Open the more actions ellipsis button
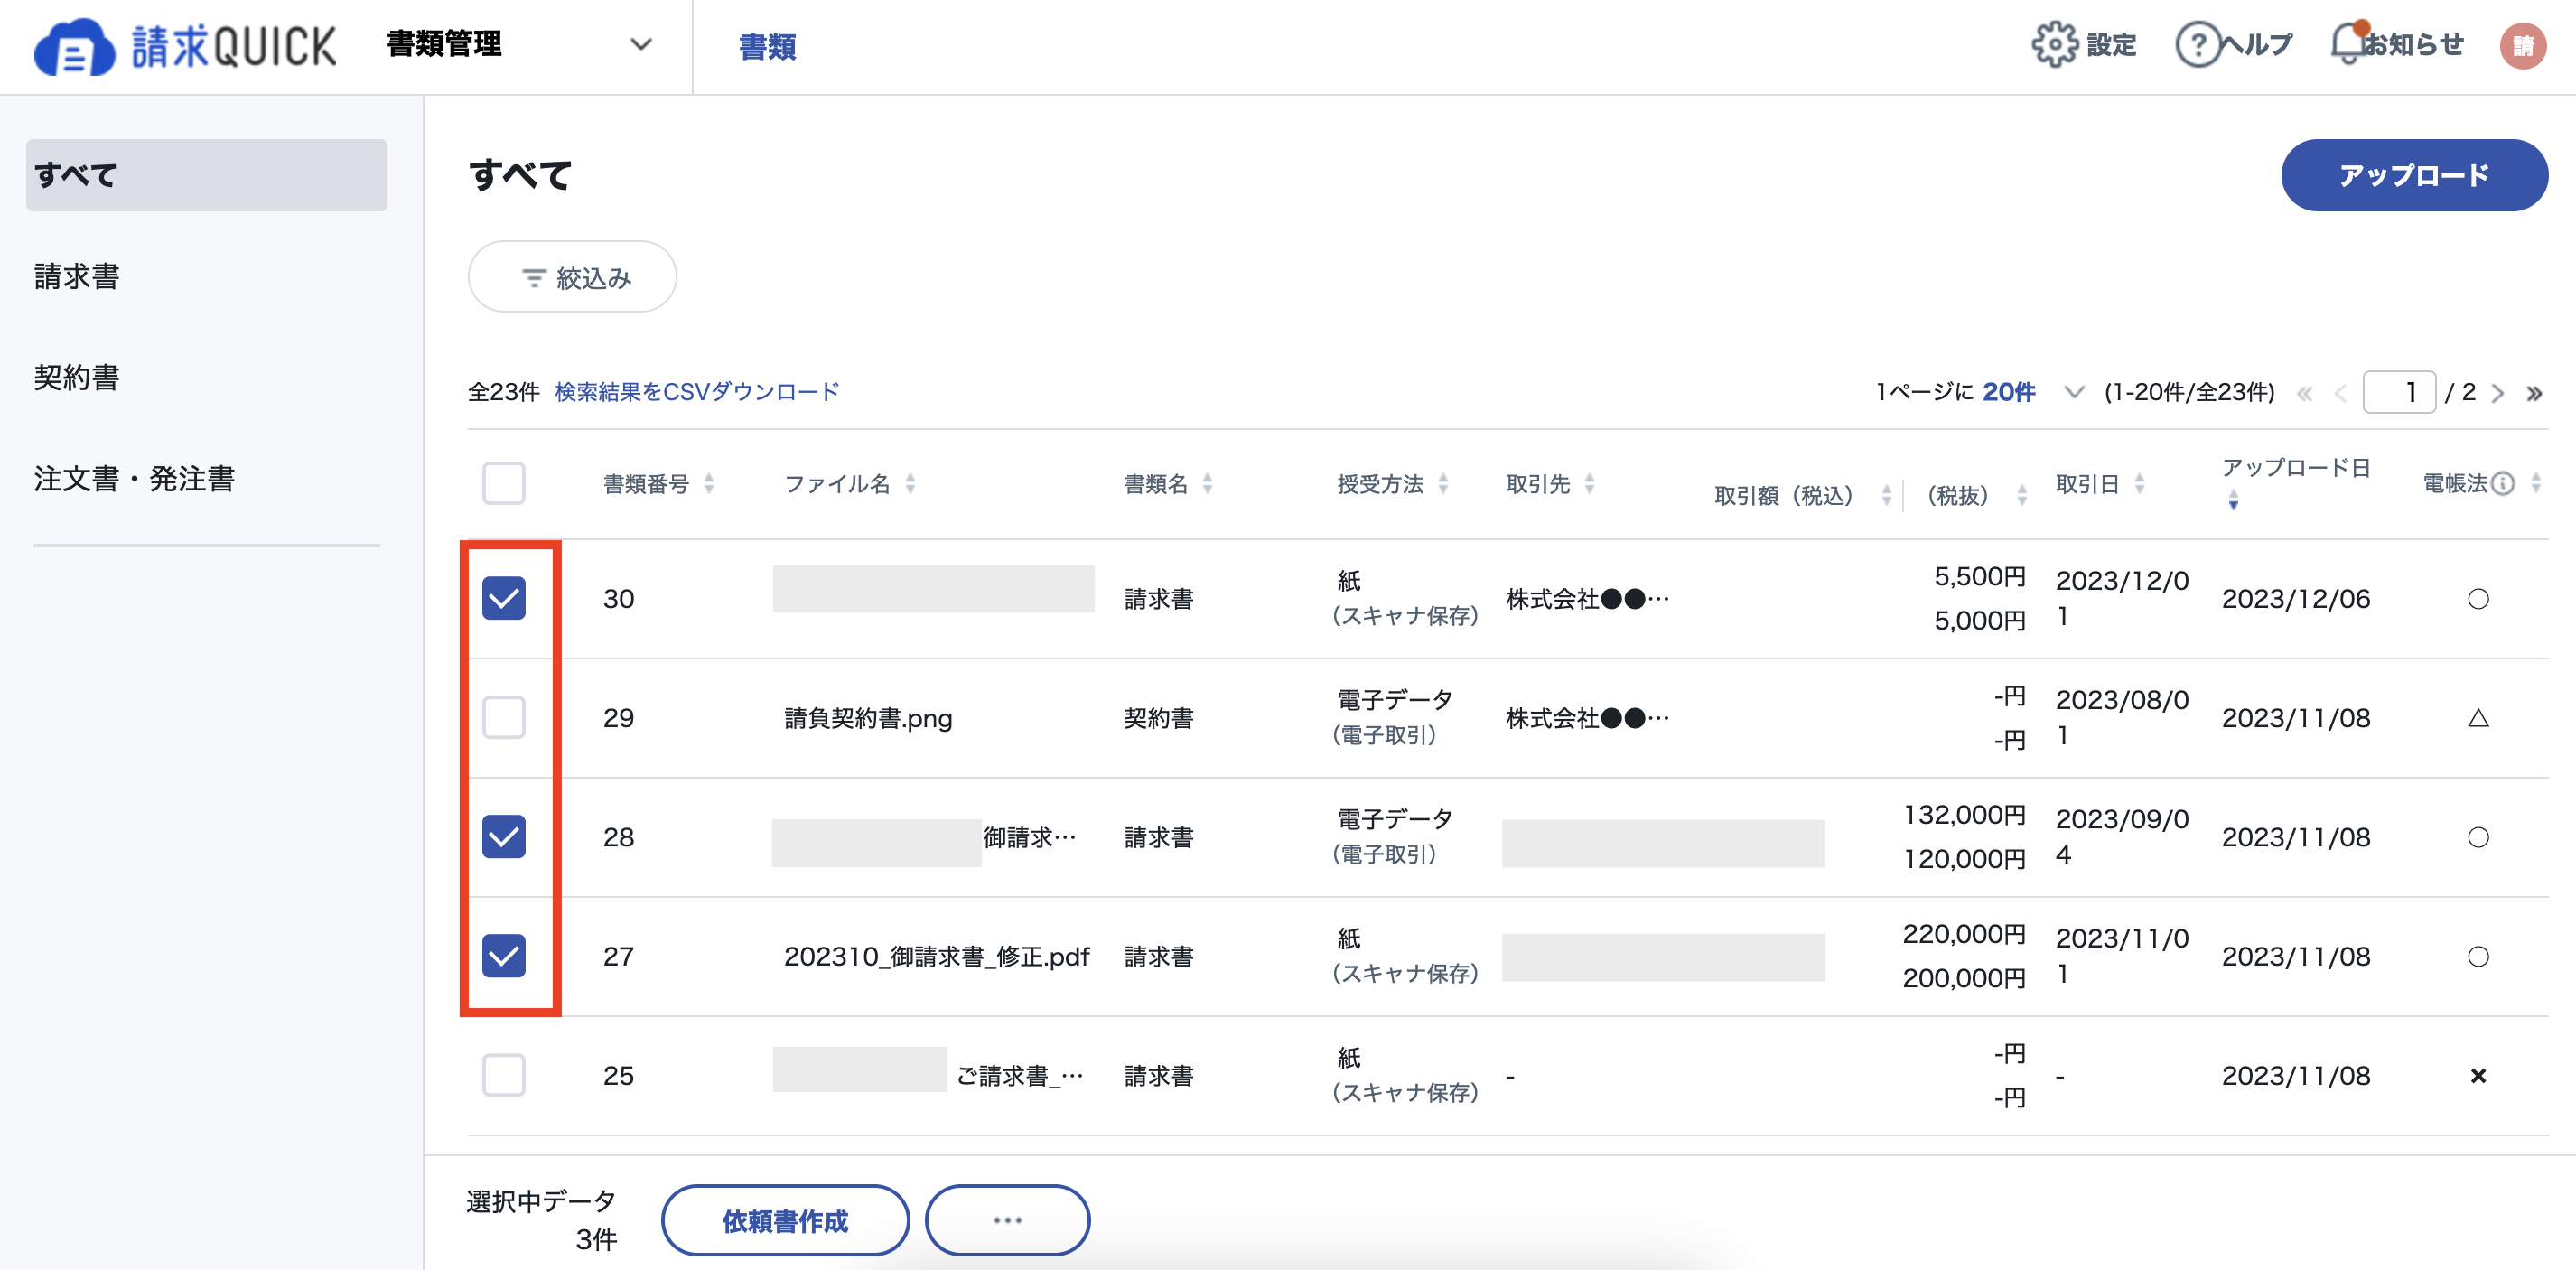2576x1270 pixels. point(1007,1220)
